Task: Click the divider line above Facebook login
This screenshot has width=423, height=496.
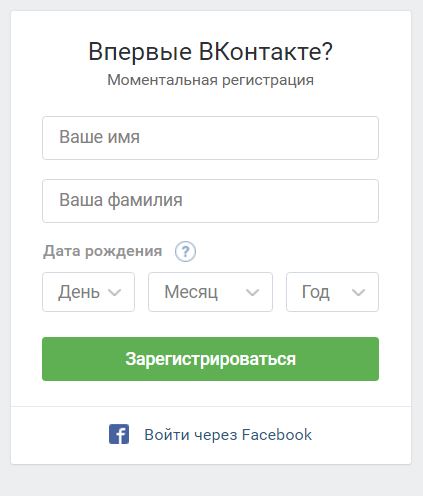Action: click(211, 406)
